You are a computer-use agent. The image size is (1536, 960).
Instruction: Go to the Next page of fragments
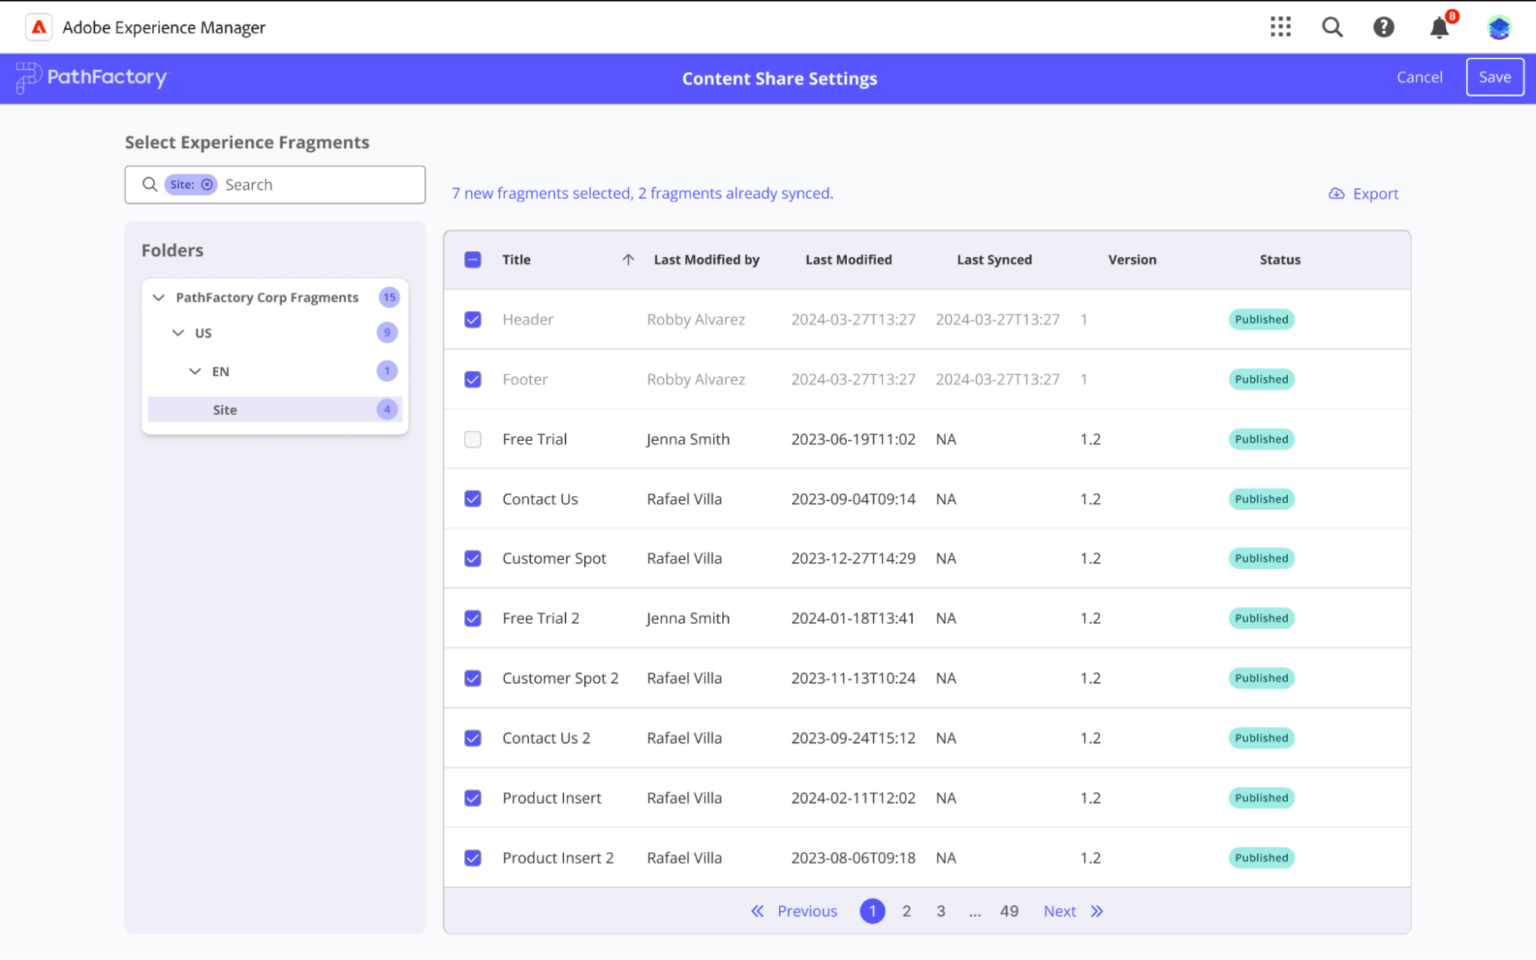pyautogui.click(x=1059, y=911)
